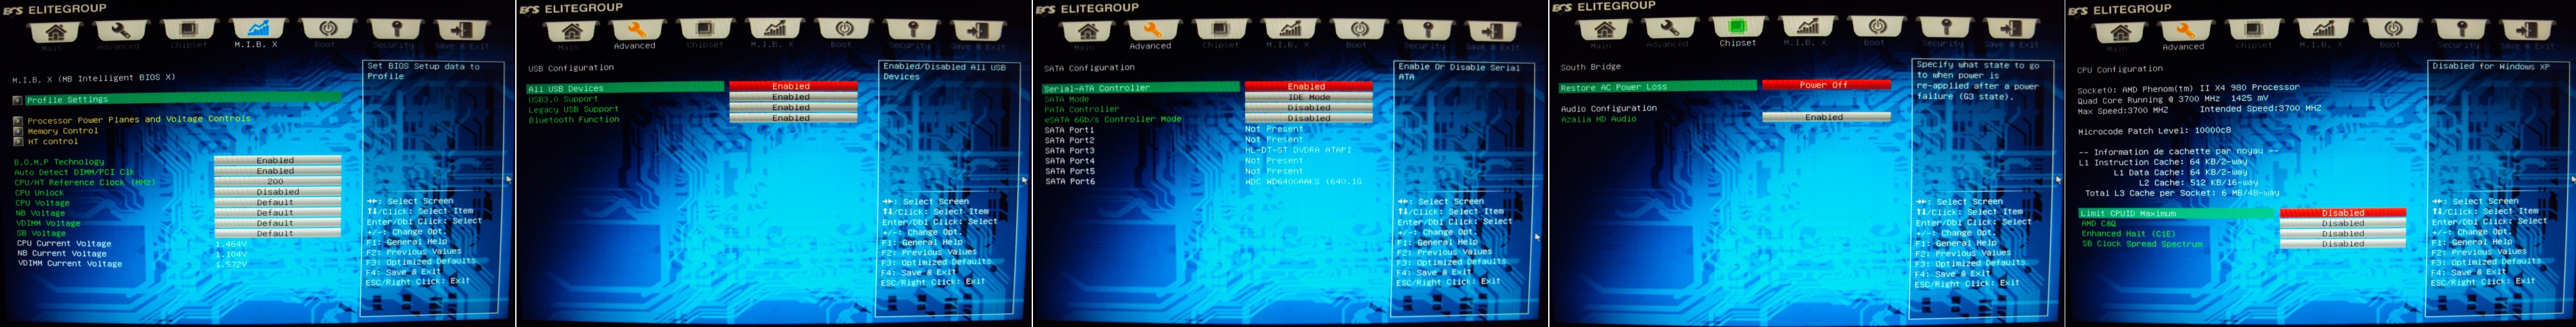Toggle USB3.0 Support Enabled value
The image size is (2576, 327).
(793, 97)
